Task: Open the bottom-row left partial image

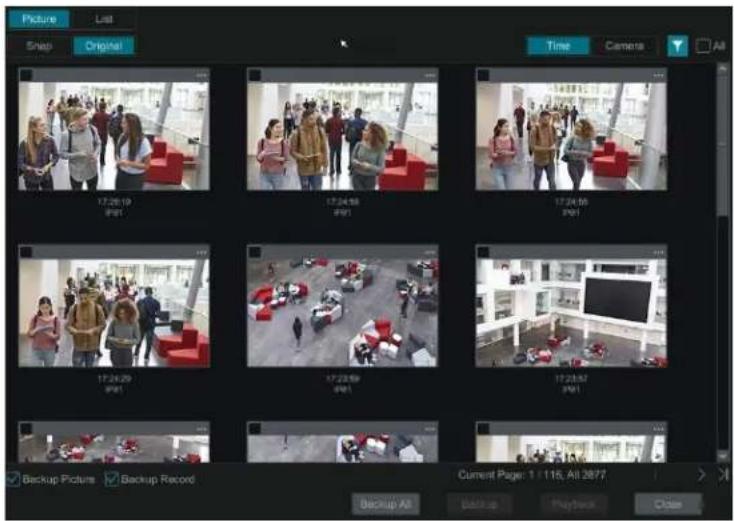Action: 114,449
